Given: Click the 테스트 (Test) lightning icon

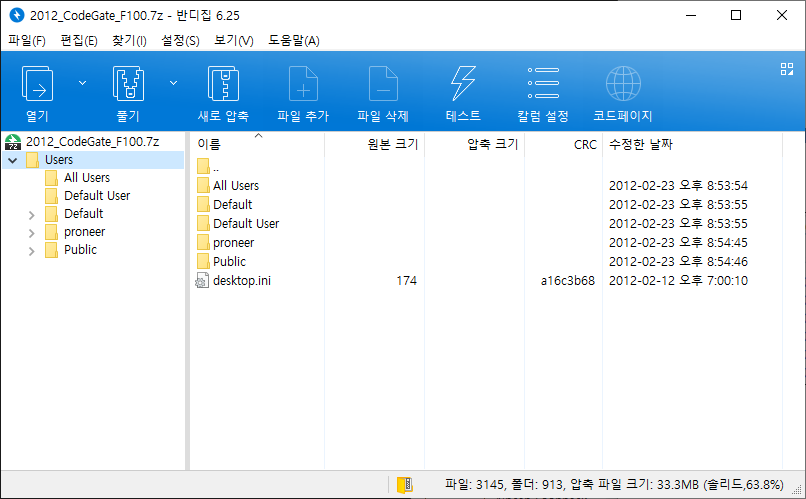Looking at the screenshot, I should (463, 84).
